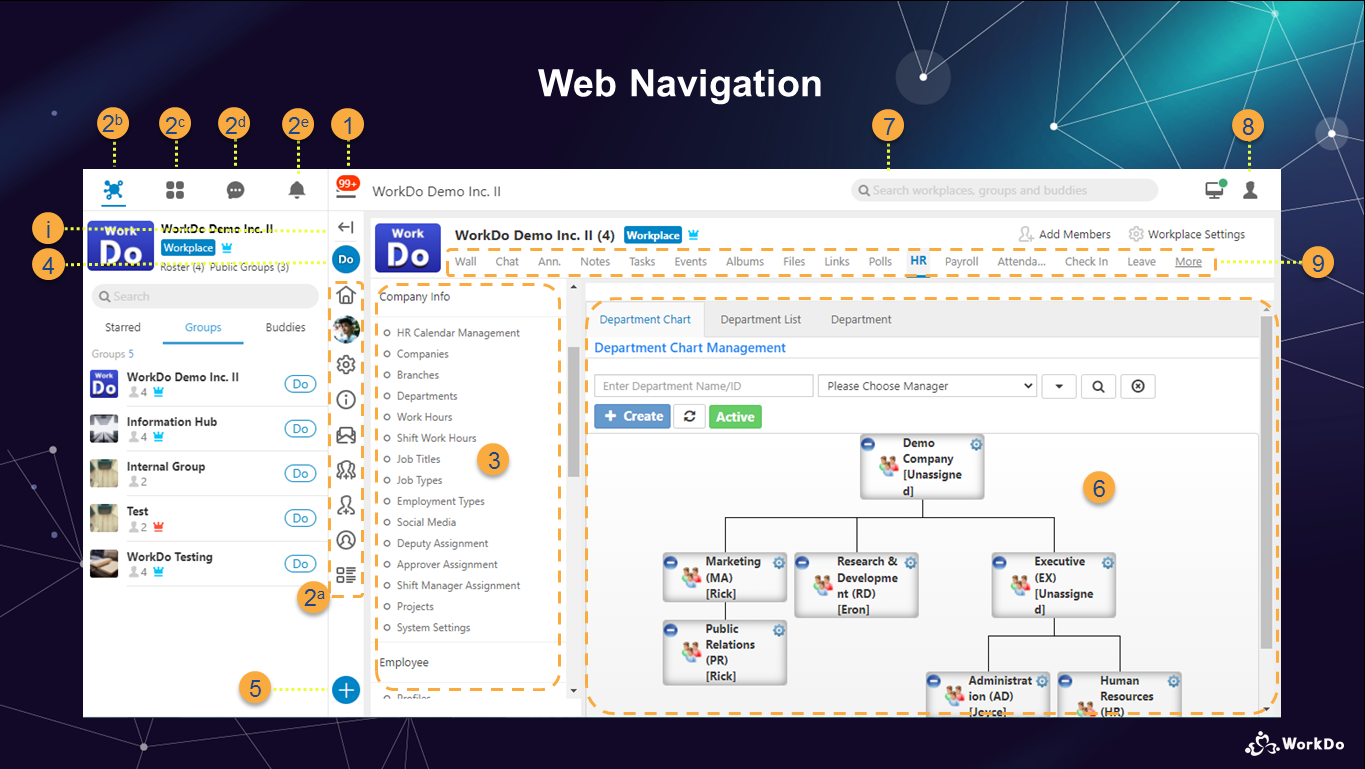This screenshot has height=769, width=1365.
Task: Click the clear filter X button
Action: (1138, 386)
